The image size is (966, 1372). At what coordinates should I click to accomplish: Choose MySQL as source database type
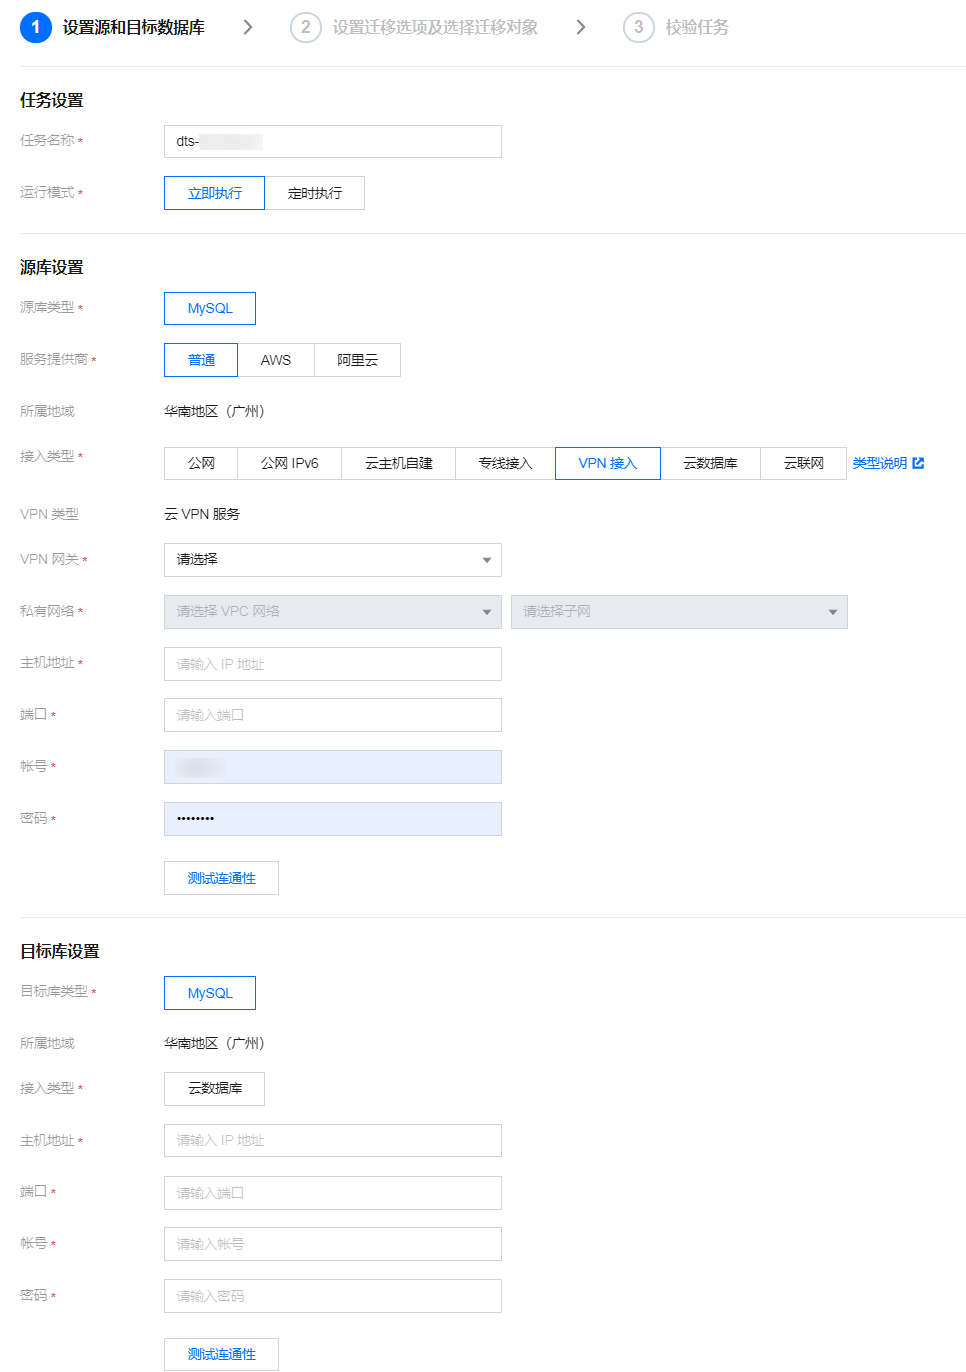pos(210,308)
